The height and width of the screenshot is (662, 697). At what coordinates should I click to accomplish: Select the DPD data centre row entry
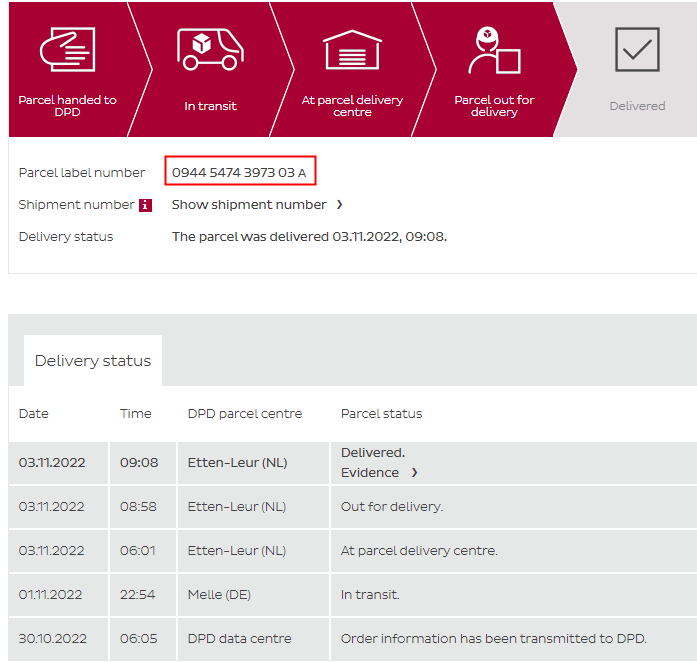point(239,639)
